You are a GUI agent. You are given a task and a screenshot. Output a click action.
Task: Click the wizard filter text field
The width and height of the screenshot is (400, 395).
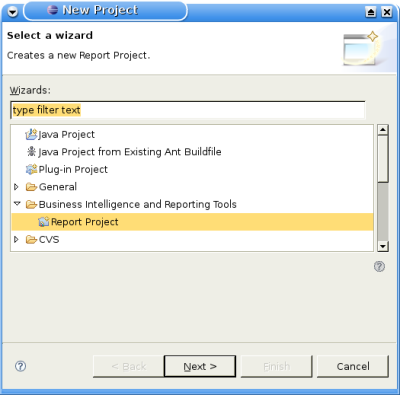tap(188, 110)
